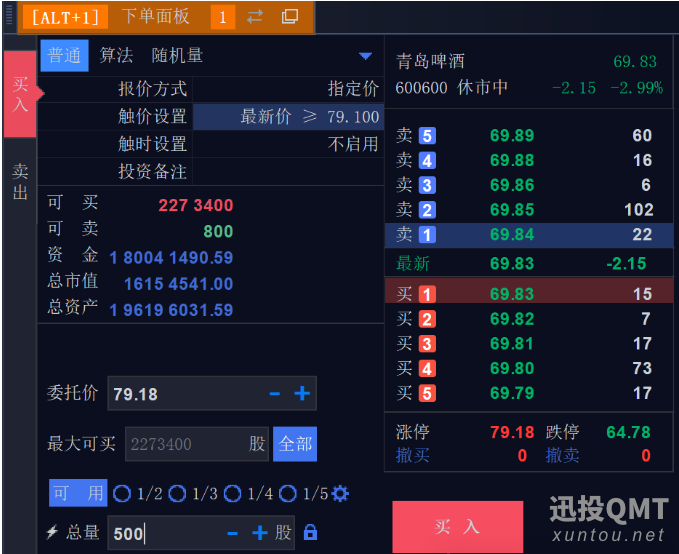Select the 1/4 ratio radio button
This screenshot has height=554, width=679.
coord(233,493)
